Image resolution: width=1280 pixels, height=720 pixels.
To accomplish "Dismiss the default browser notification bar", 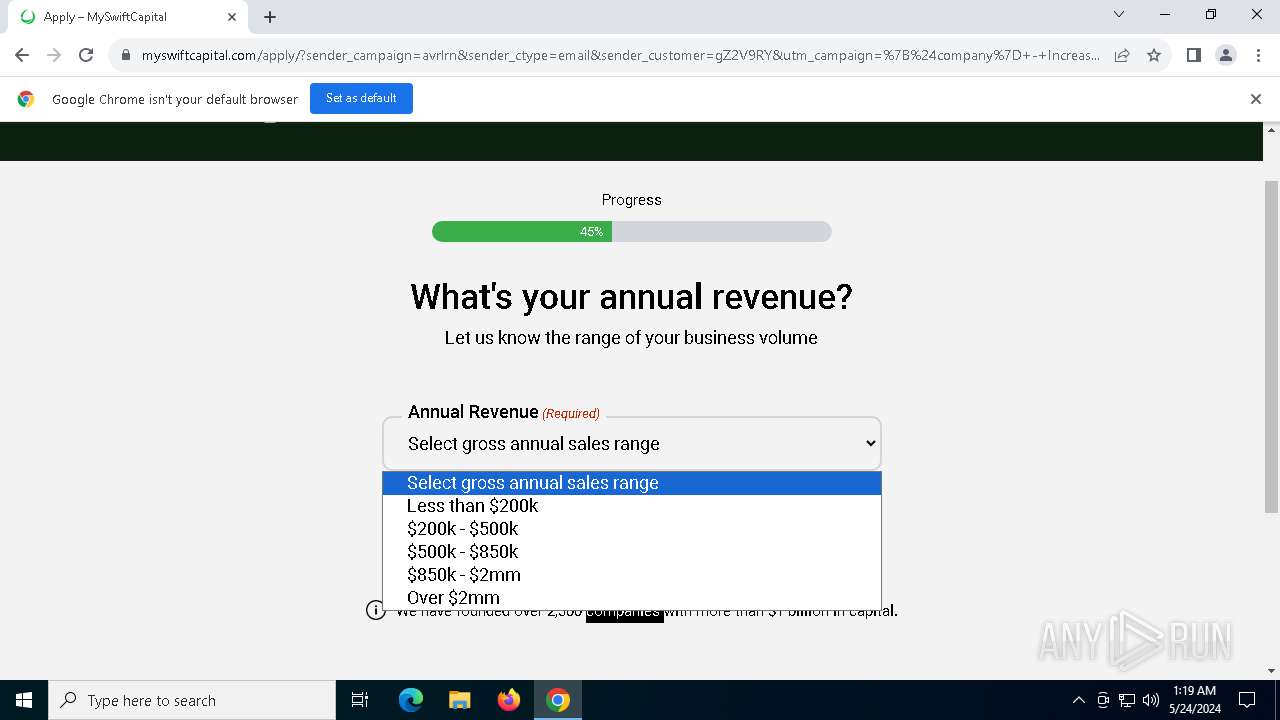I will coord(1256,98).
